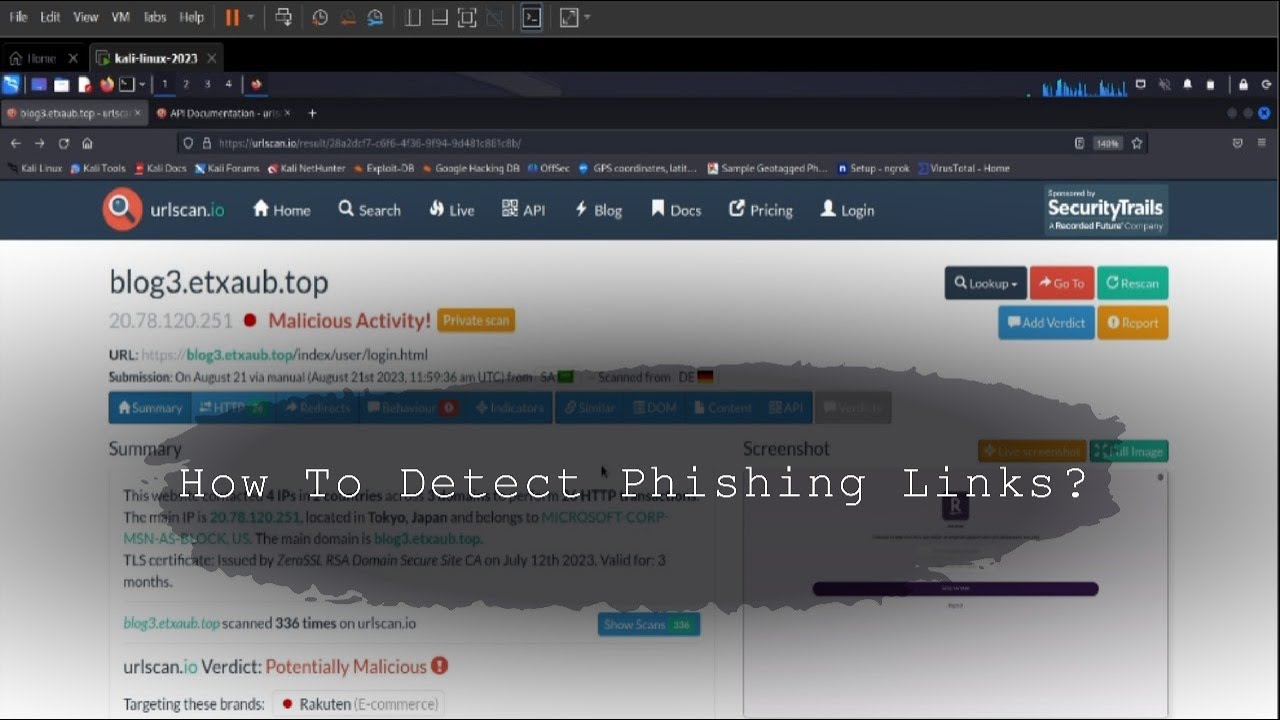Reload the current page

coord(63,143)
